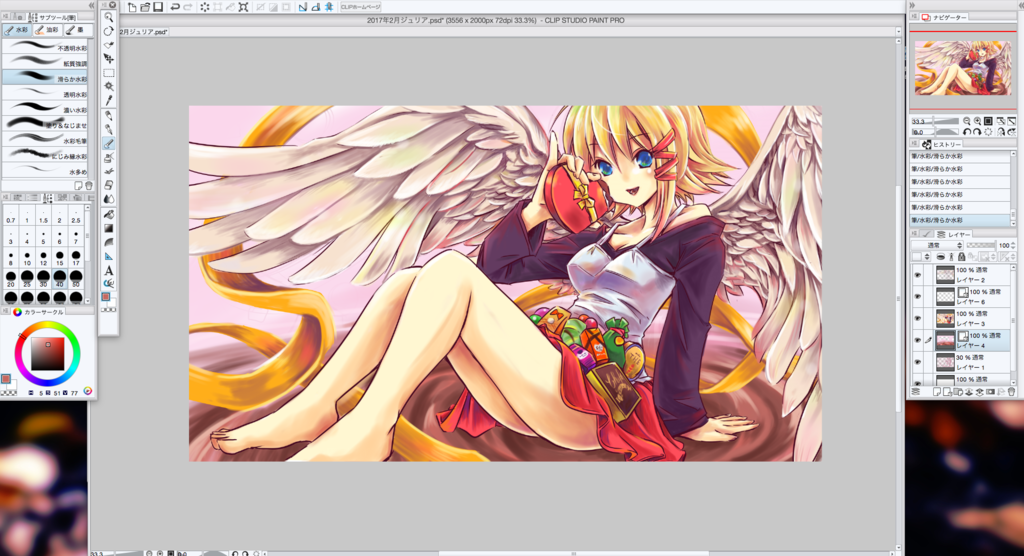
Task: Select the rectangular Selection marquee tool
Action: (x=108, y=73)
